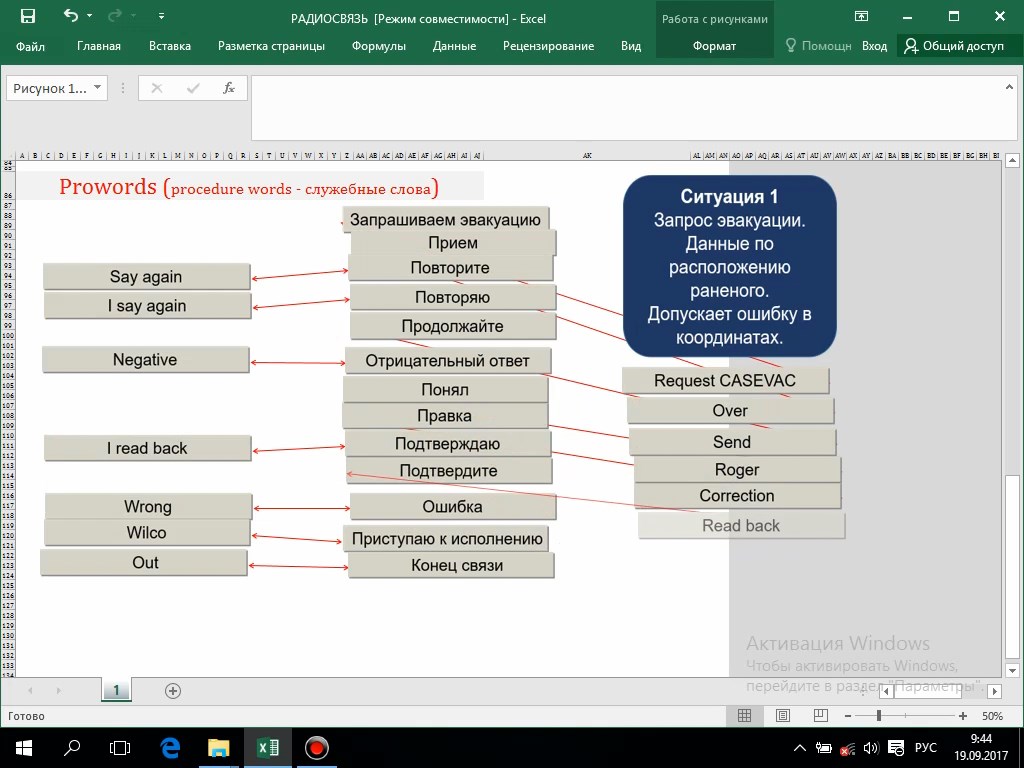The image size is (1024, 768).
Task: Select the Say again shape
Action: point(146,276)
